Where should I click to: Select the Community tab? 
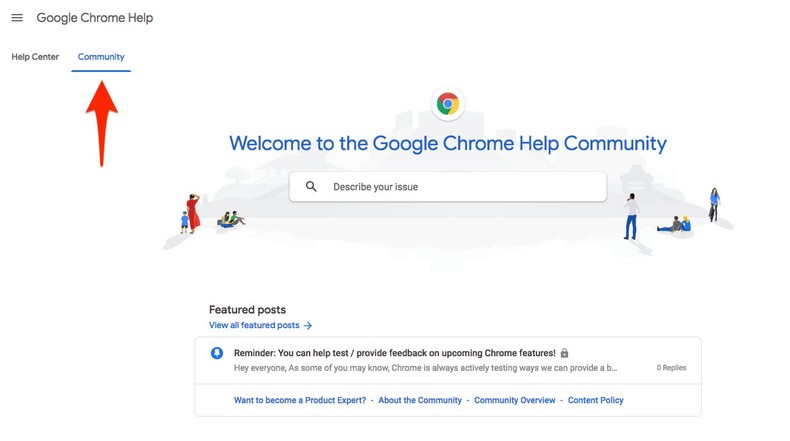pyautogui.click(x=101, y=57)
